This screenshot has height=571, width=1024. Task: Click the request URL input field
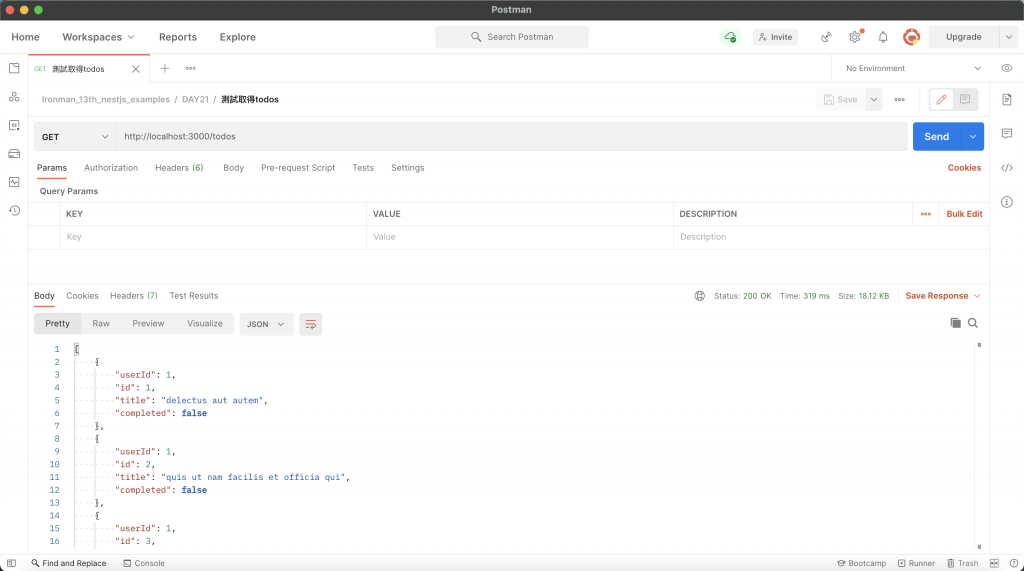(x=512, y=137)
